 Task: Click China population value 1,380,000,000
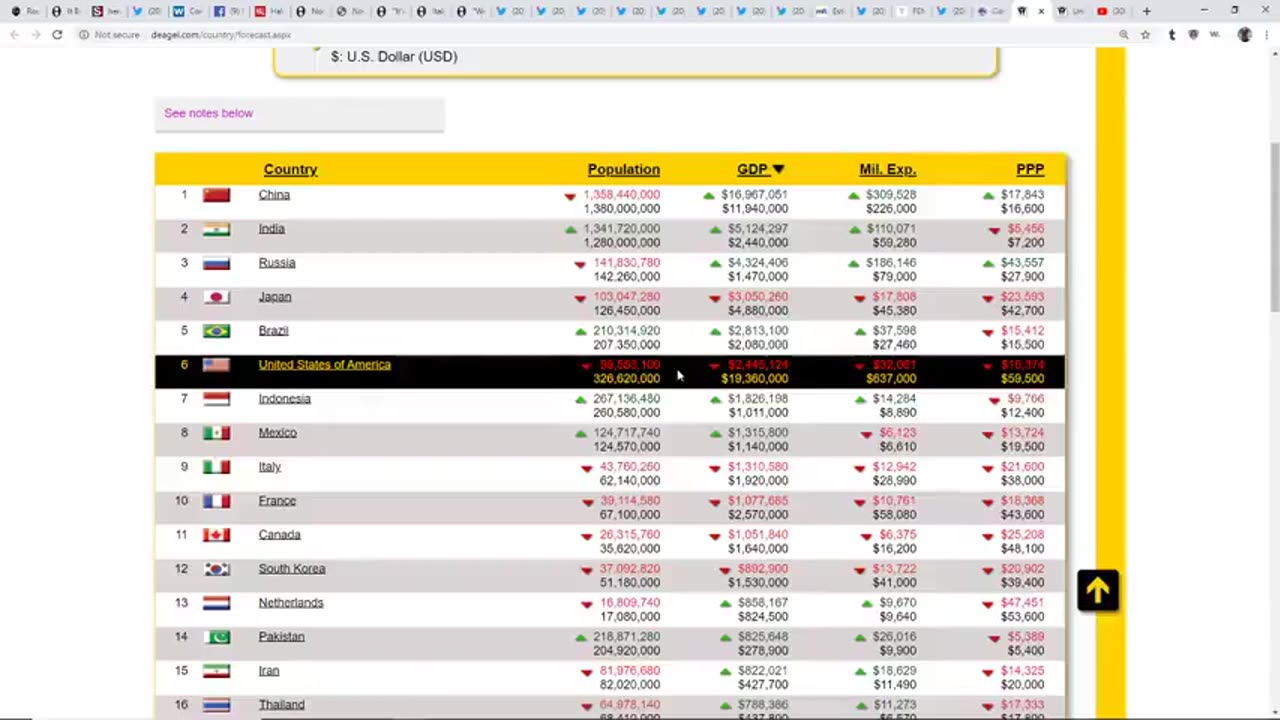tap(622, 209)
